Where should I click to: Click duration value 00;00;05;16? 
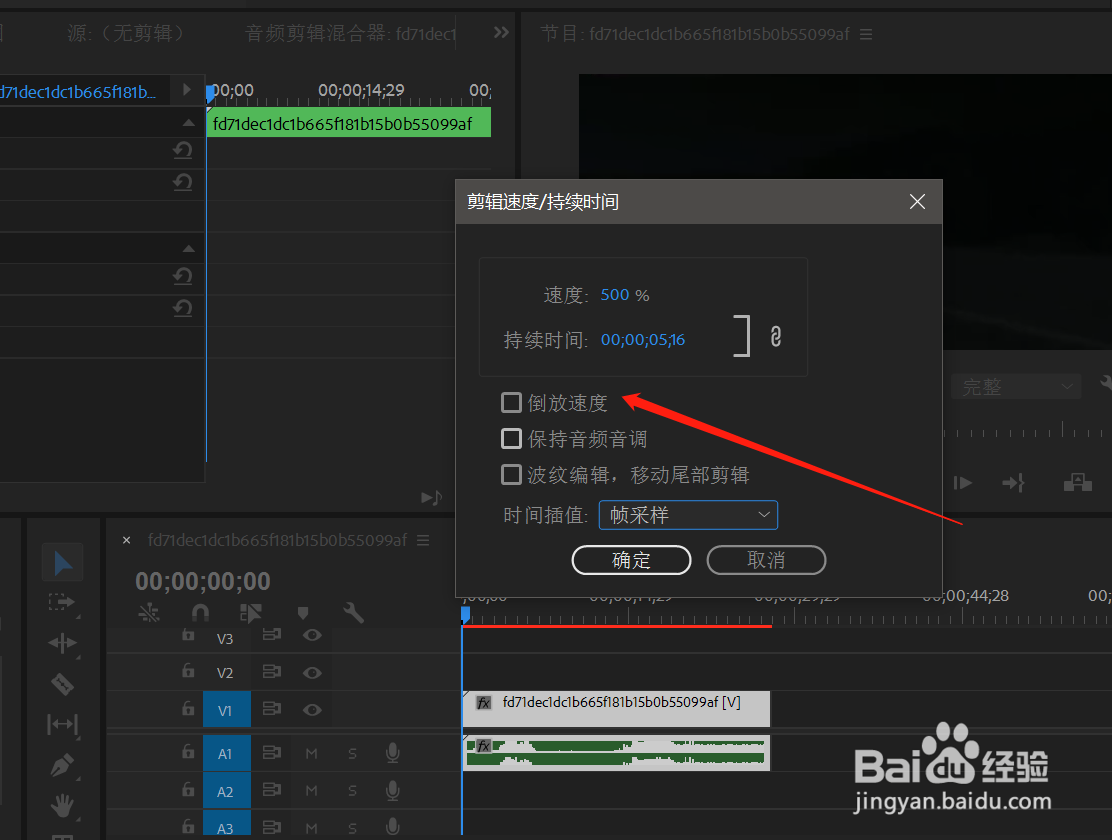(643, 340)
